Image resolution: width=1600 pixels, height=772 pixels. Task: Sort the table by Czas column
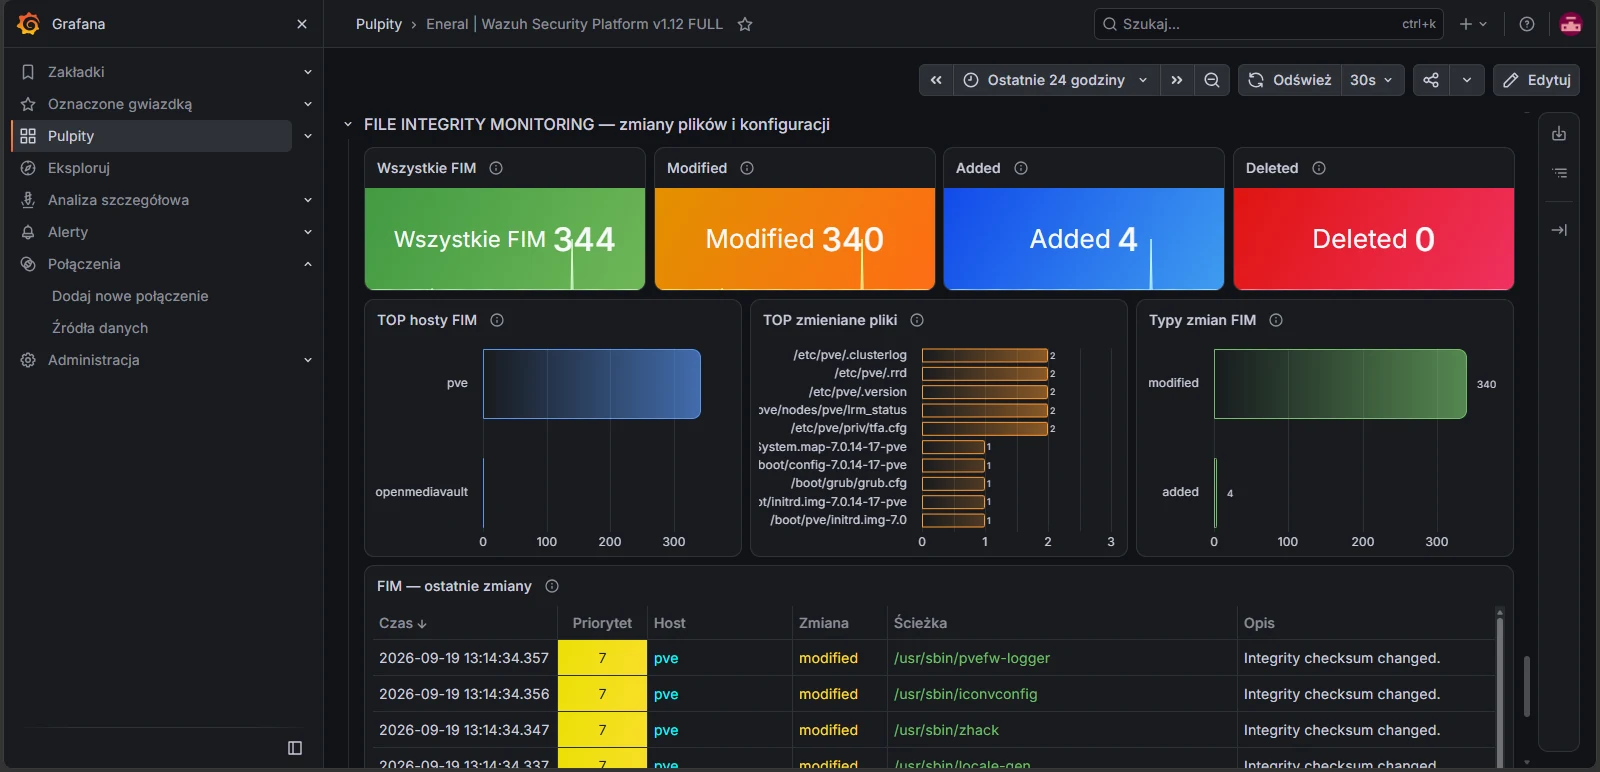click(403, 623)
